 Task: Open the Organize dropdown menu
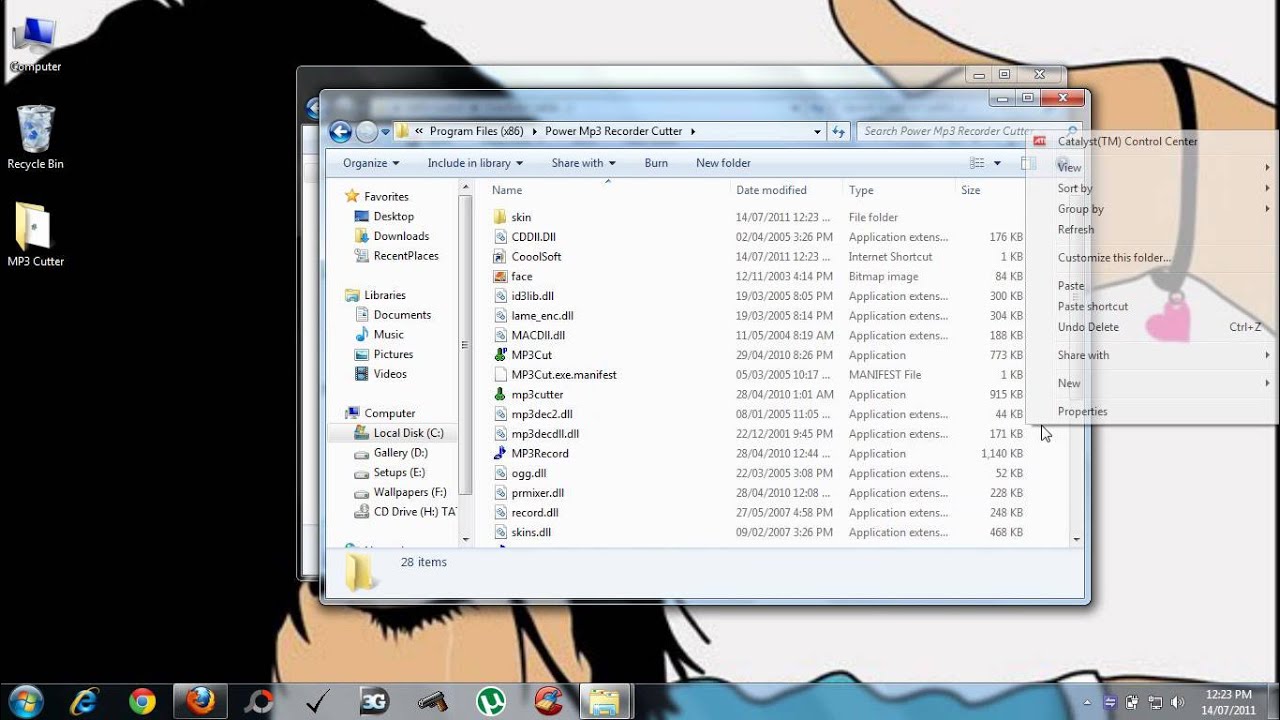(371, 163)
